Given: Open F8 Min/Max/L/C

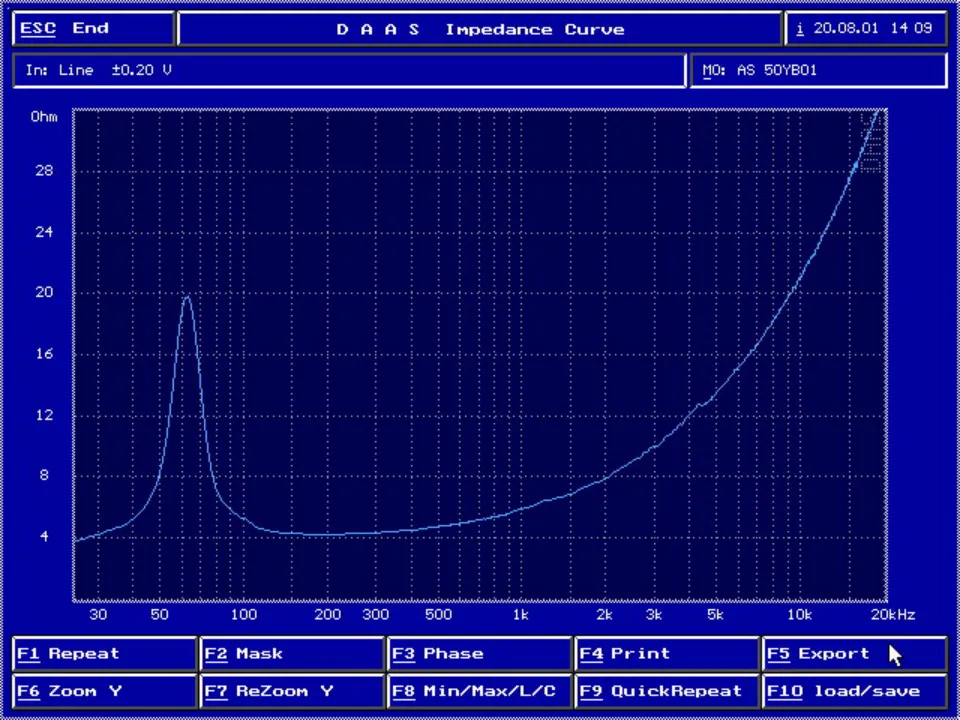Looking at the screenshot, I should pos(479,691).
